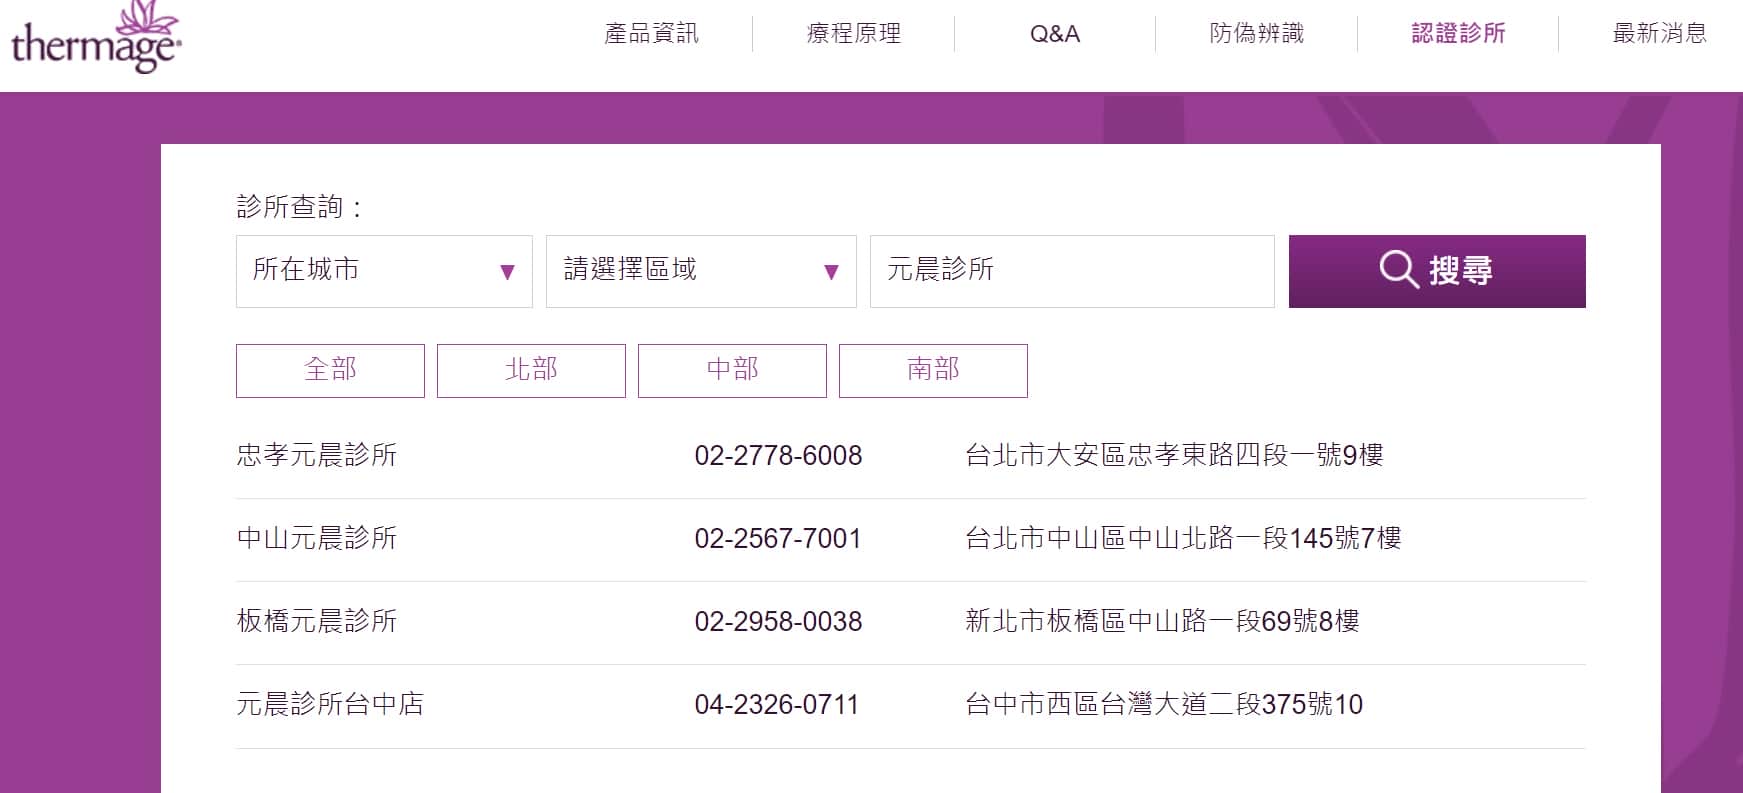
Task: Click the 診所查詢 label
Action: pos(299,207)
